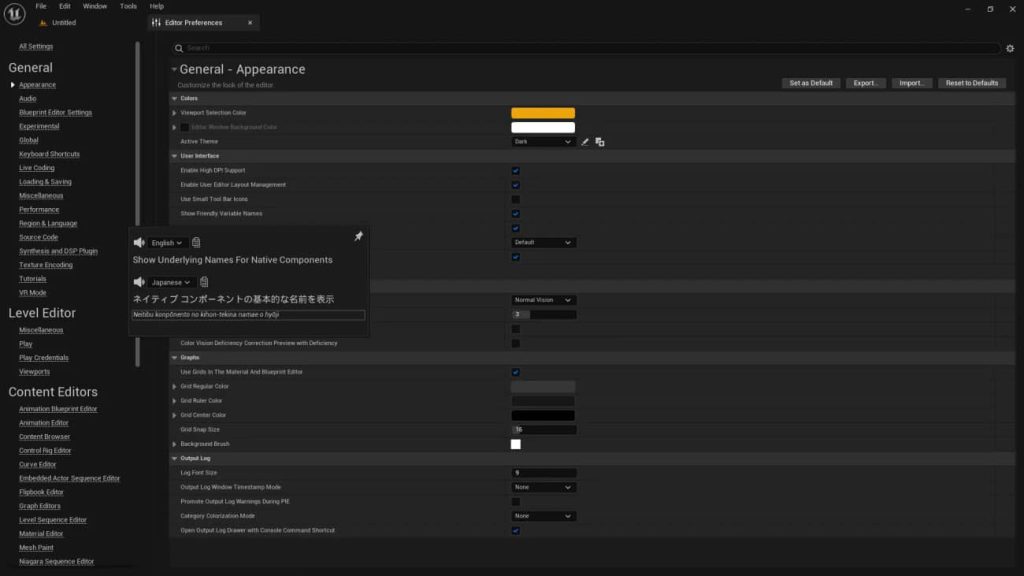Click the Unreal Engine logo icon
The width and height of the screenshot is (1024, 576).
(x=14, y=14)
